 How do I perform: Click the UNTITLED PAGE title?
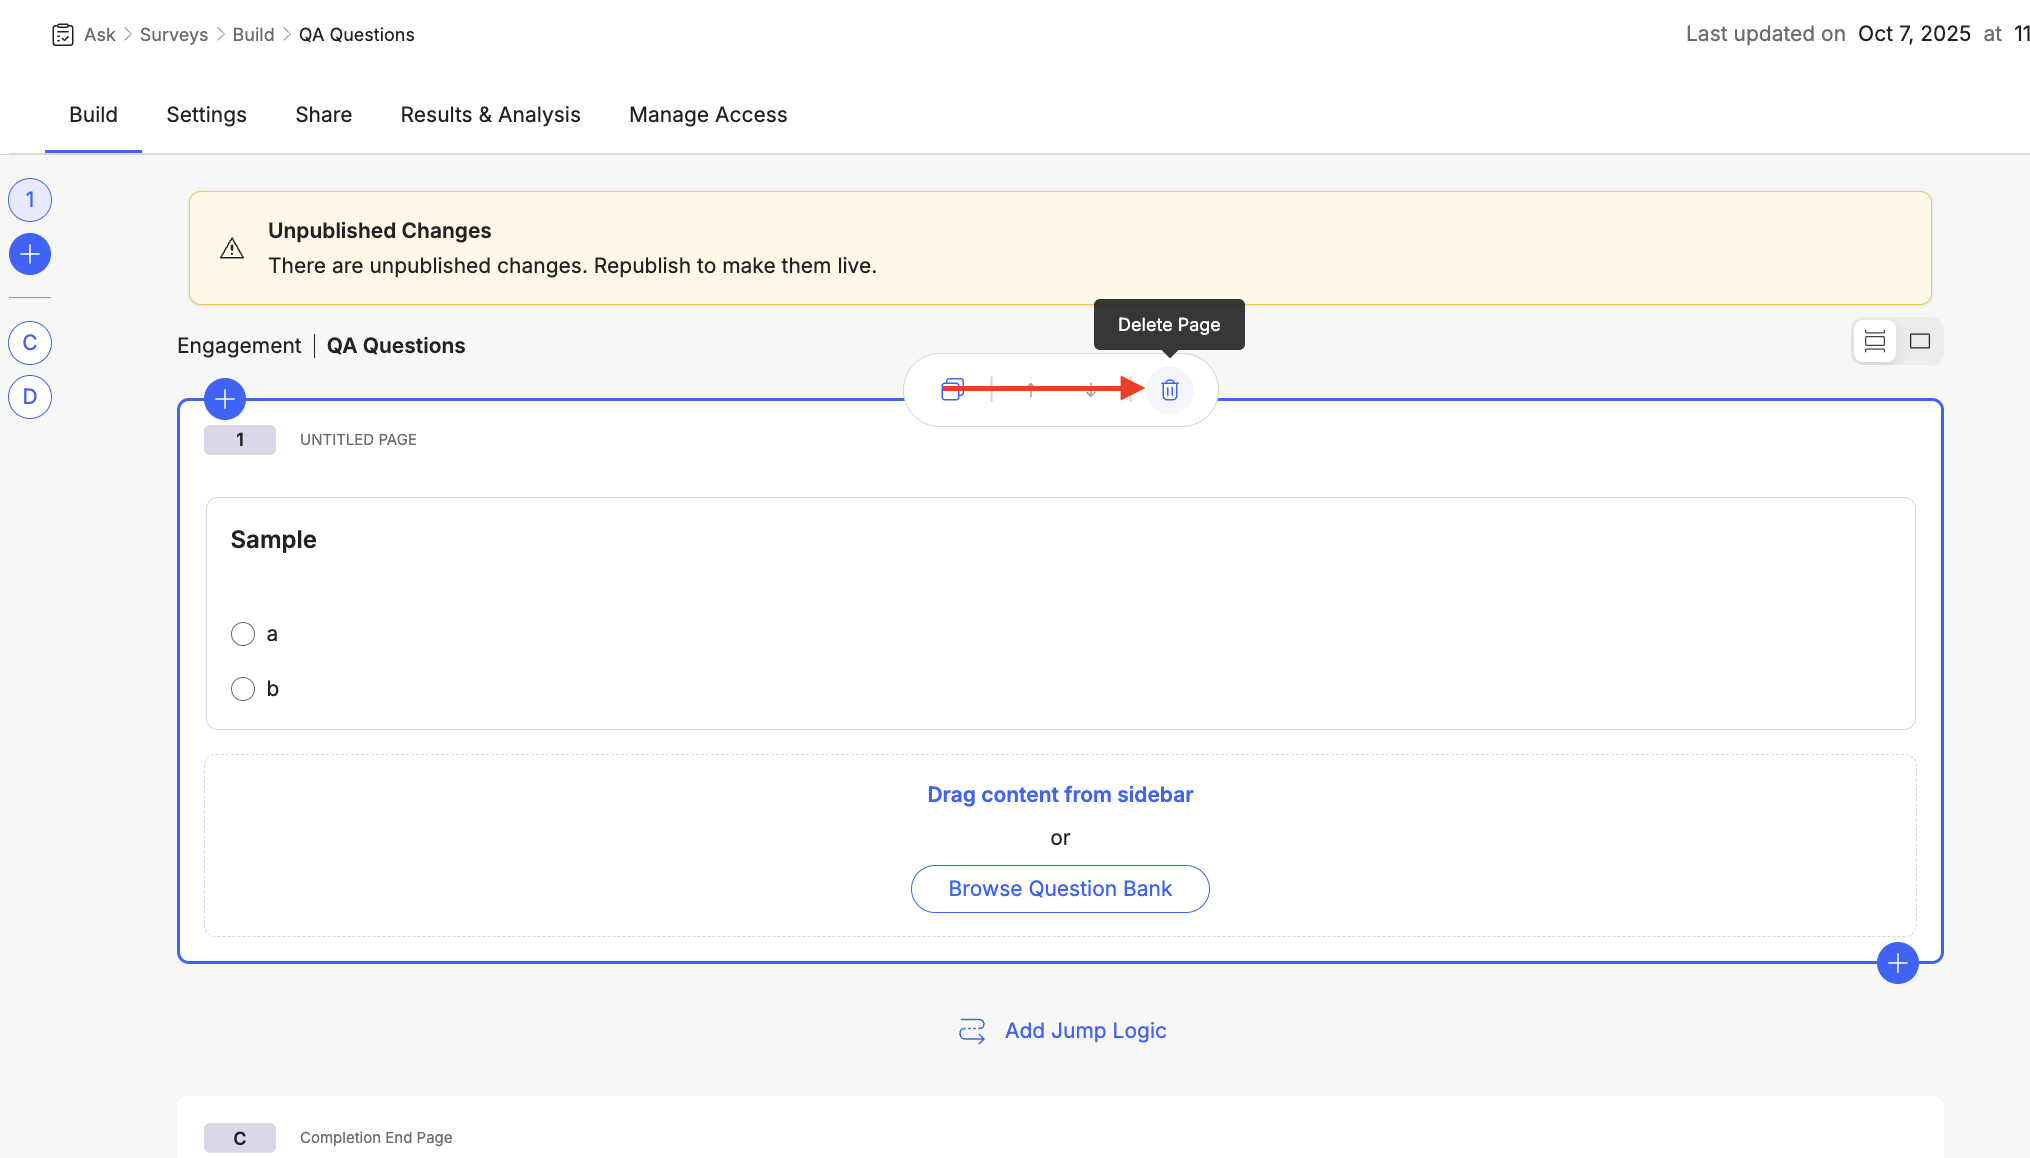pos(358,440)
